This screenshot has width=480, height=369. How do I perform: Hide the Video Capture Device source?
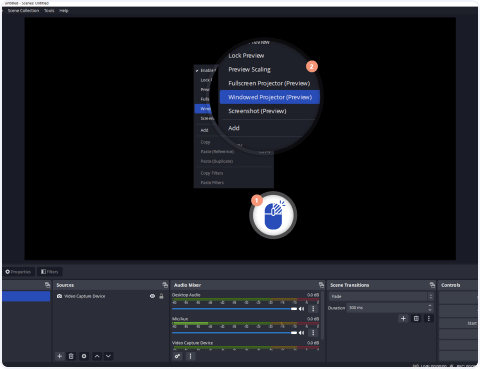[152, 296]
